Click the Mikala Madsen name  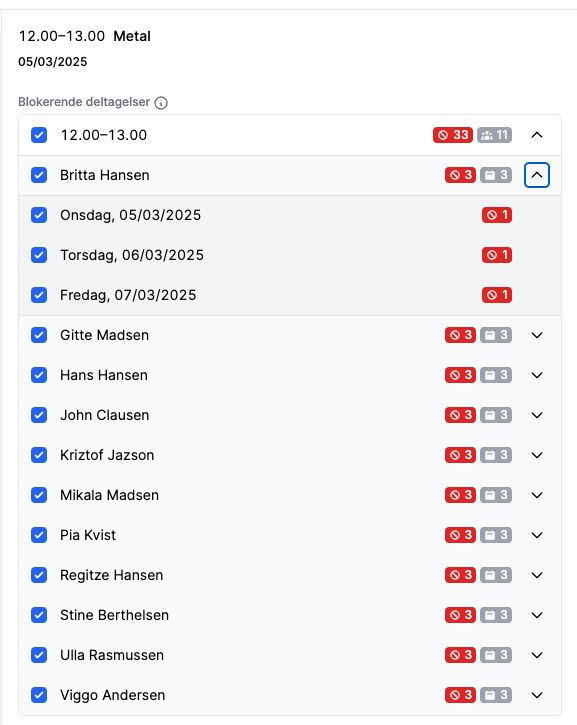tap(109, 495)
